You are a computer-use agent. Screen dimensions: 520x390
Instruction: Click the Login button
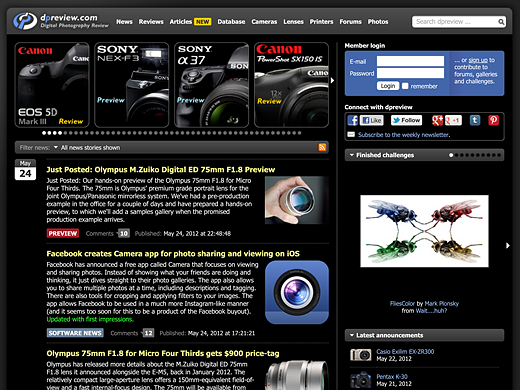(x=388, y=86)
